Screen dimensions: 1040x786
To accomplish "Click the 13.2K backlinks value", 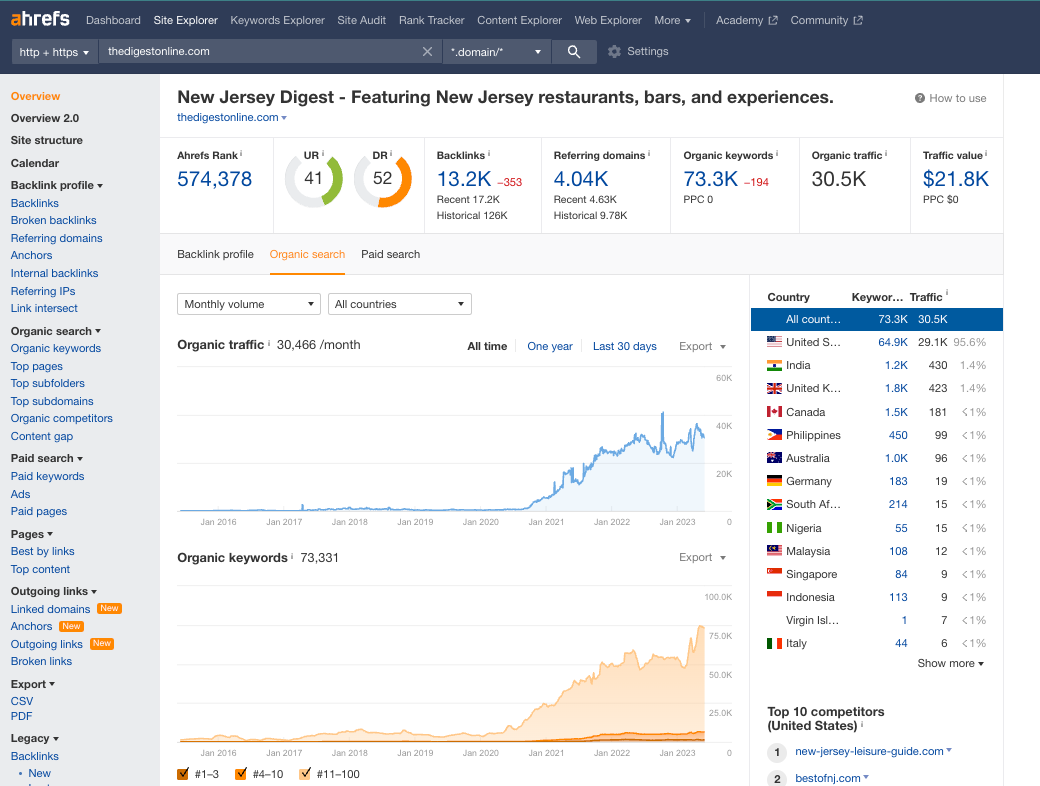I will pyautogui.click(x=464, y=179).
